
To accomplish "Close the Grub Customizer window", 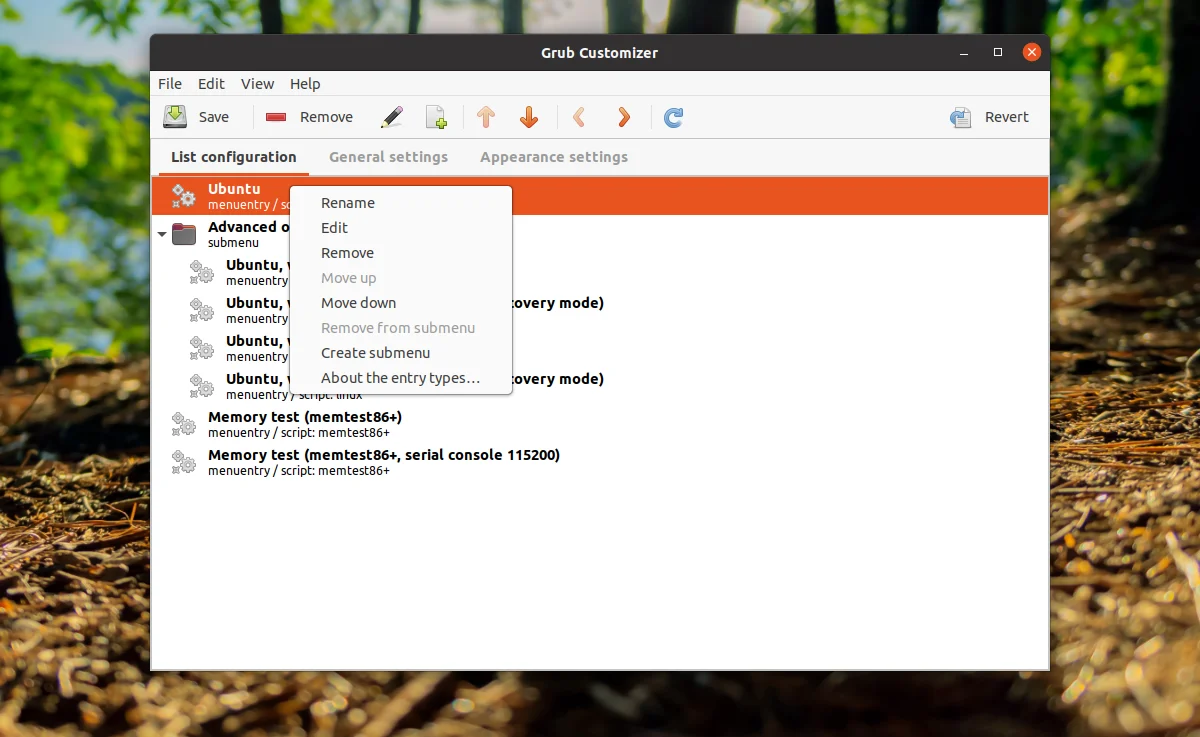I will pyautogui.click(x=1031, y=52).
